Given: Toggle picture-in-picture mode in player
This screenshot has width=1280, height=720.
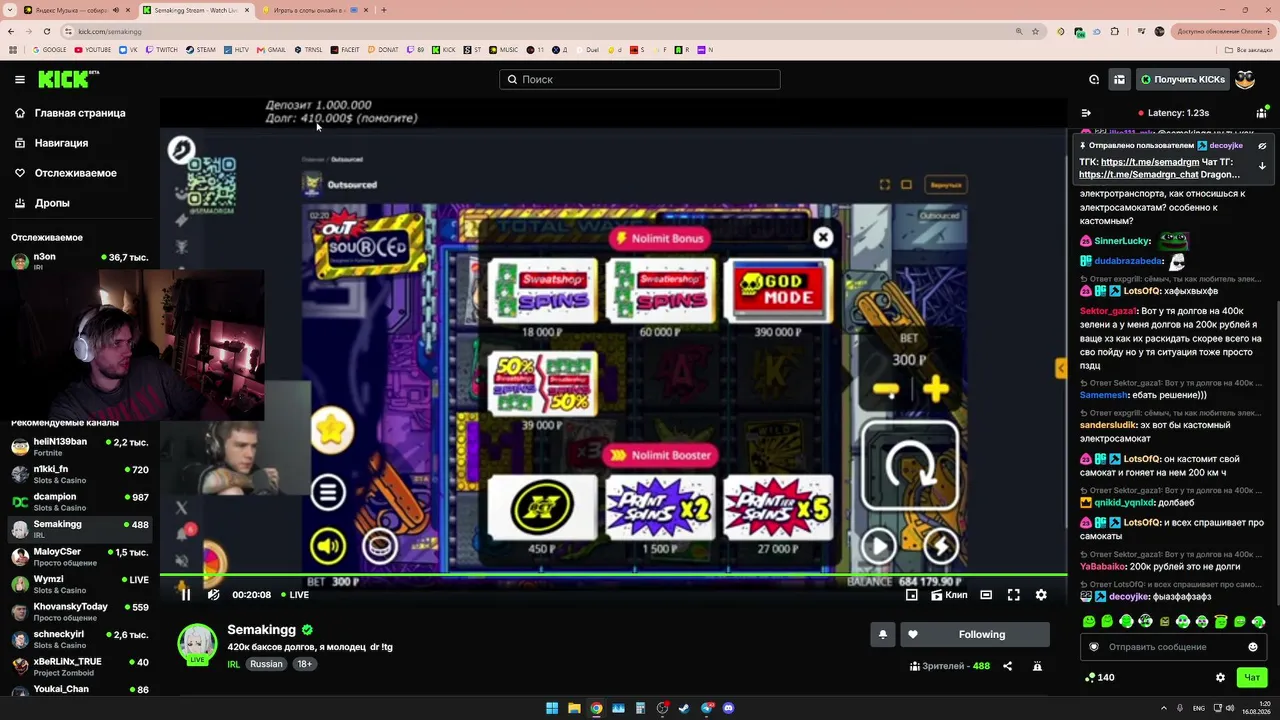Looking at the screenshot, I should (911, 595).
